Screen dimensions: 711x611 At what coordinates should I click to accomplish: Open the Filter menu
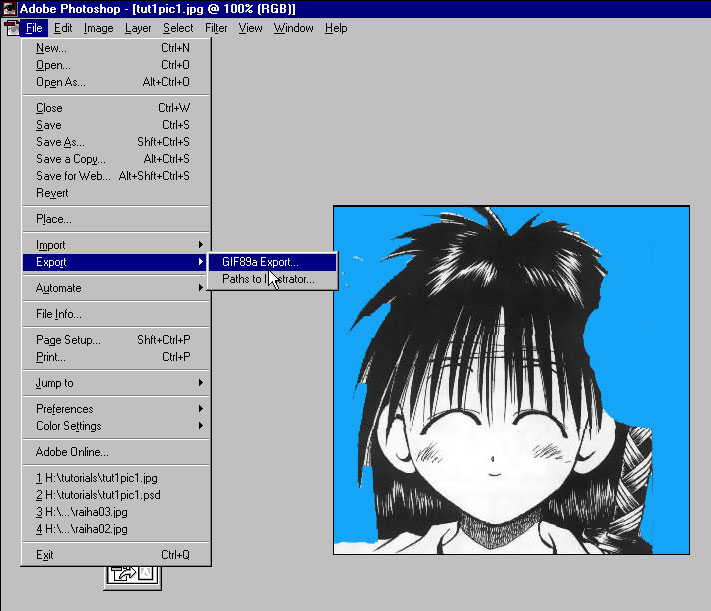[x=216, y=28]
